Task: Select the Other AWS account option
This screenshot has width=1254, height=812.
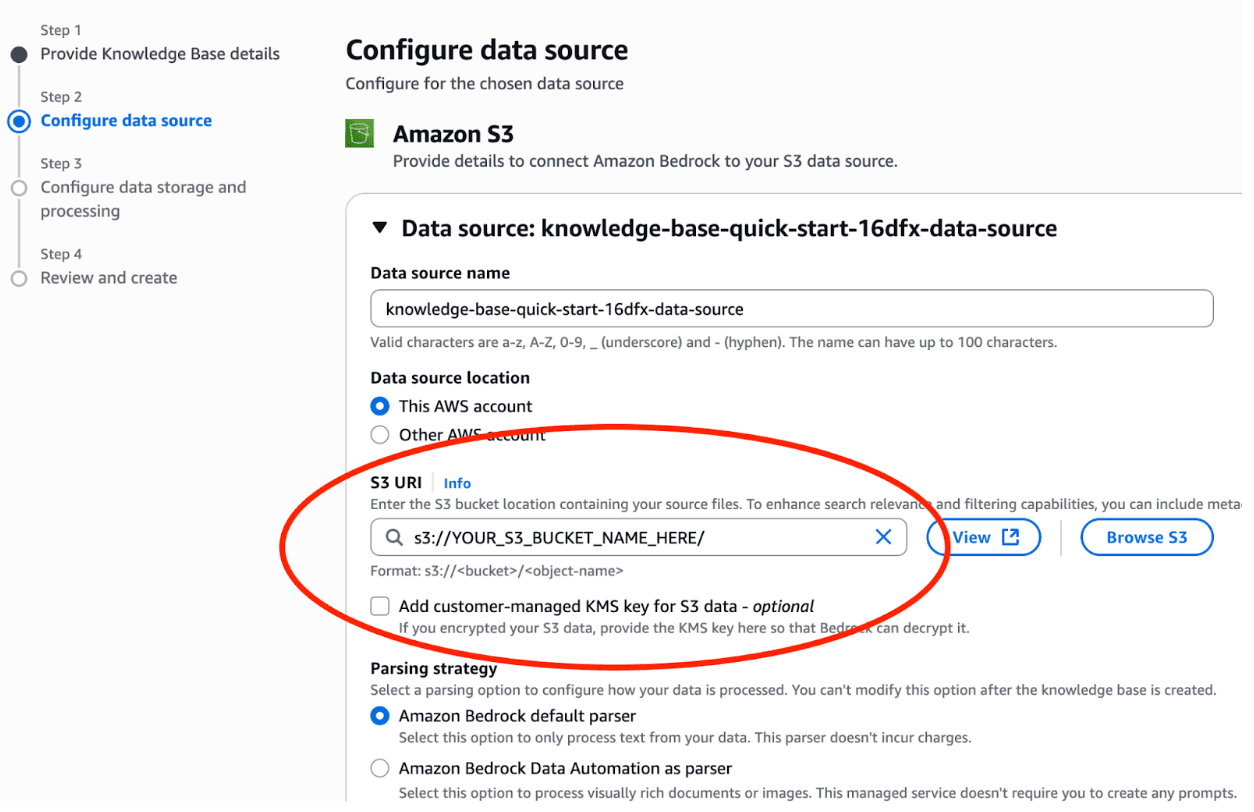Action: [380, 434]
